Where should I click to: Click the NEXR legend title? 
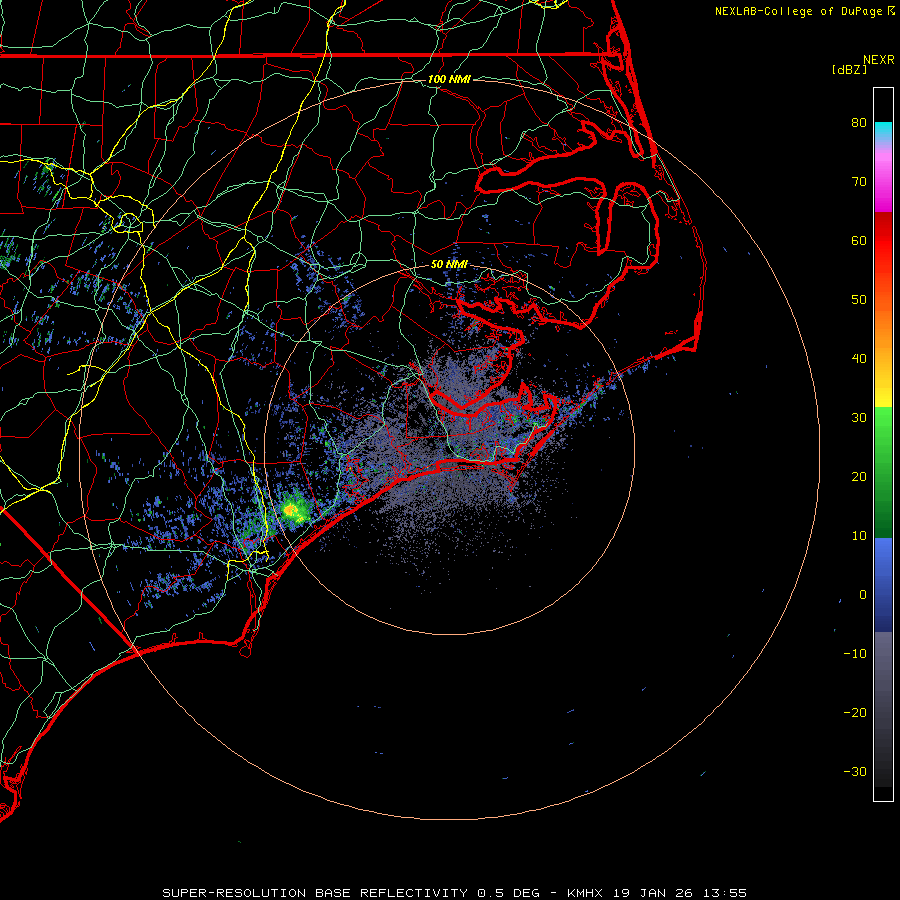click(878, 60)
